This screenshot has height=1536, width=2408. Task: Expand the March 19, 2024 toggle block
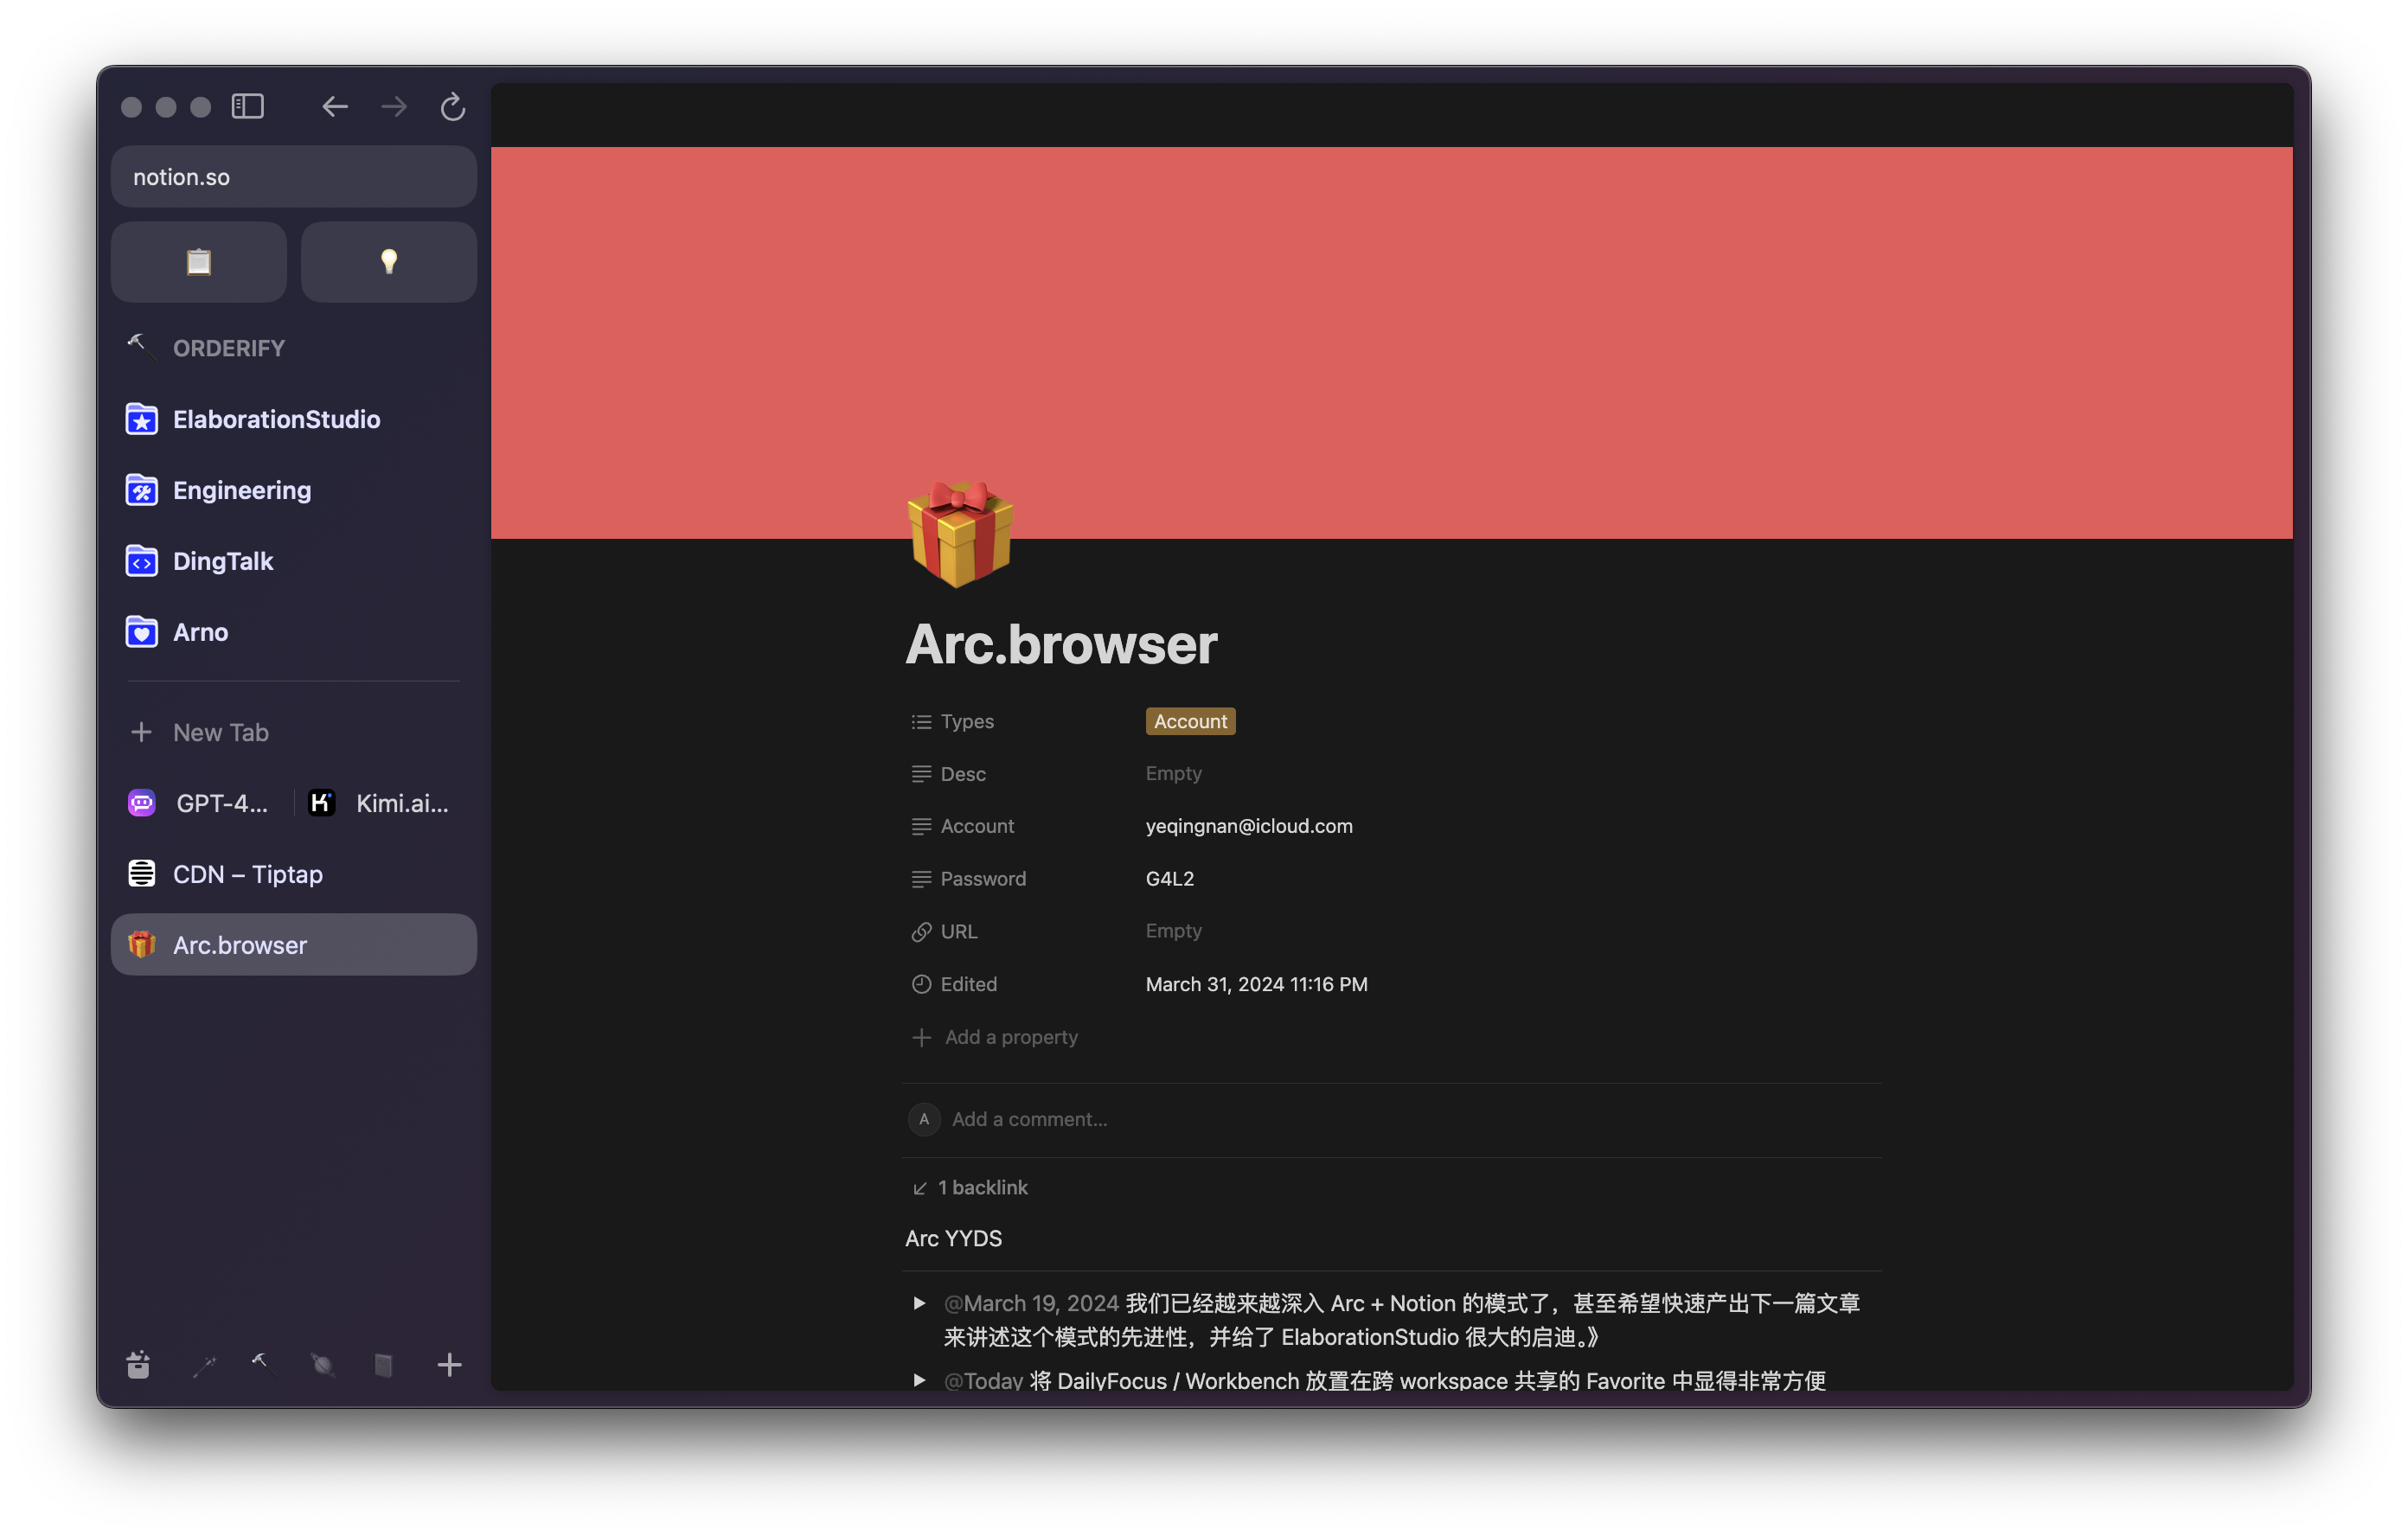tap(919, 1303)
